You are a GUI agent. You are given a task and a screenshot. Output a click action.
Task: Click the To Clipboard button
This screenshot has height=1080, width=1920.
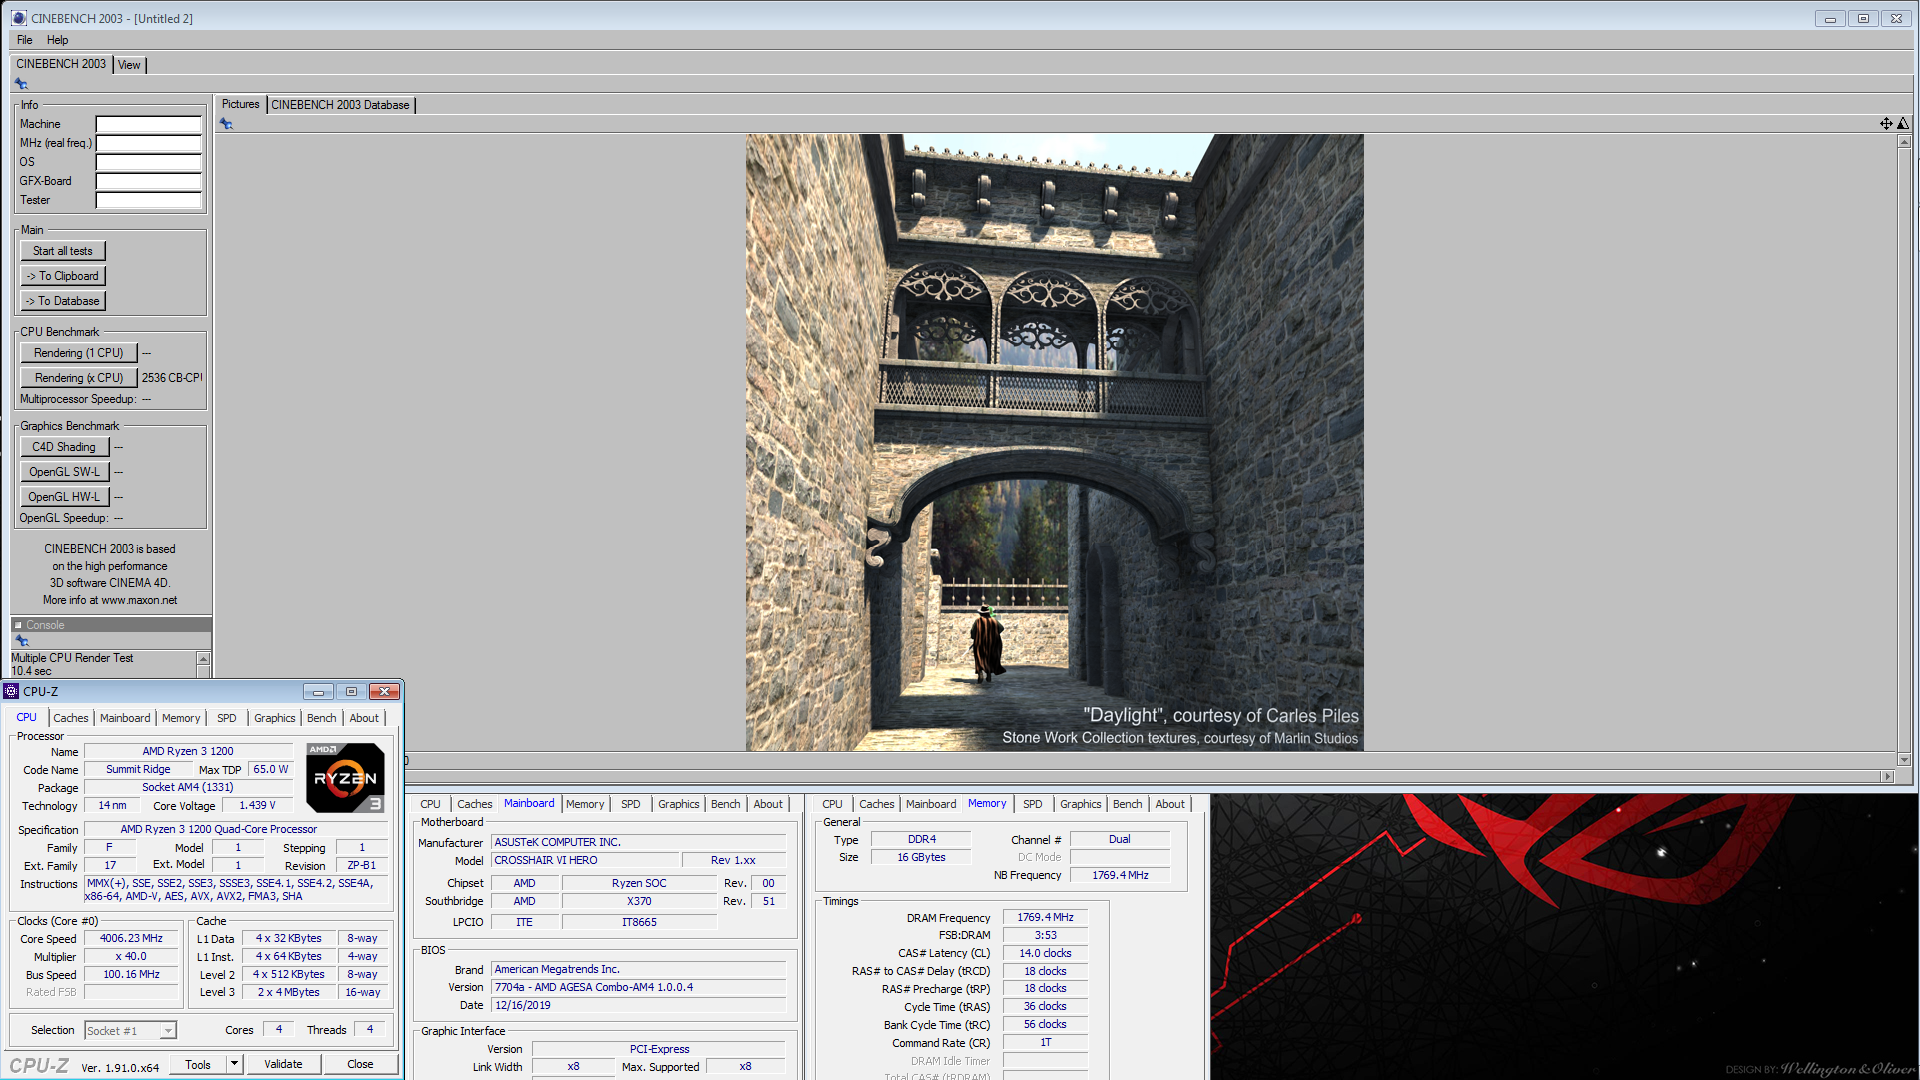[x=63, y=276]
